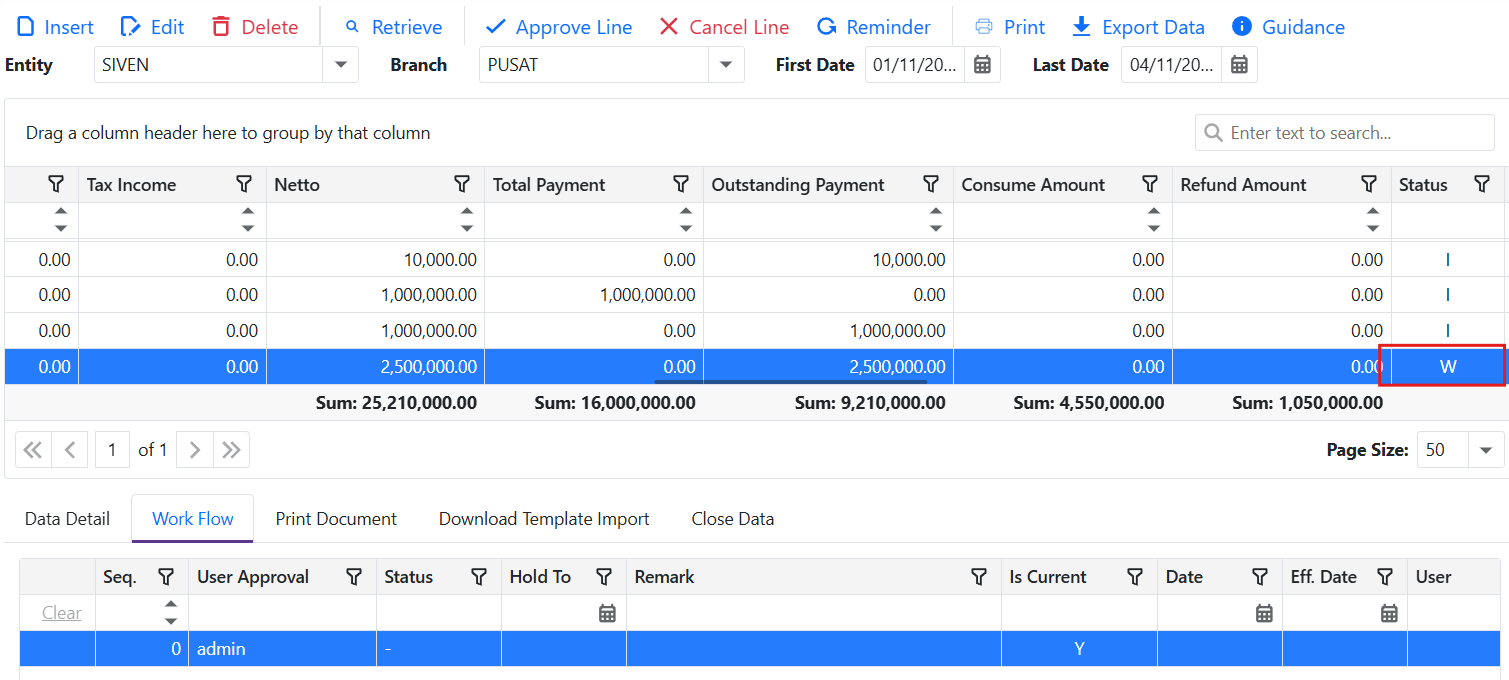
Task: Select the admin workflow row
Action: (x=760, y=649)
